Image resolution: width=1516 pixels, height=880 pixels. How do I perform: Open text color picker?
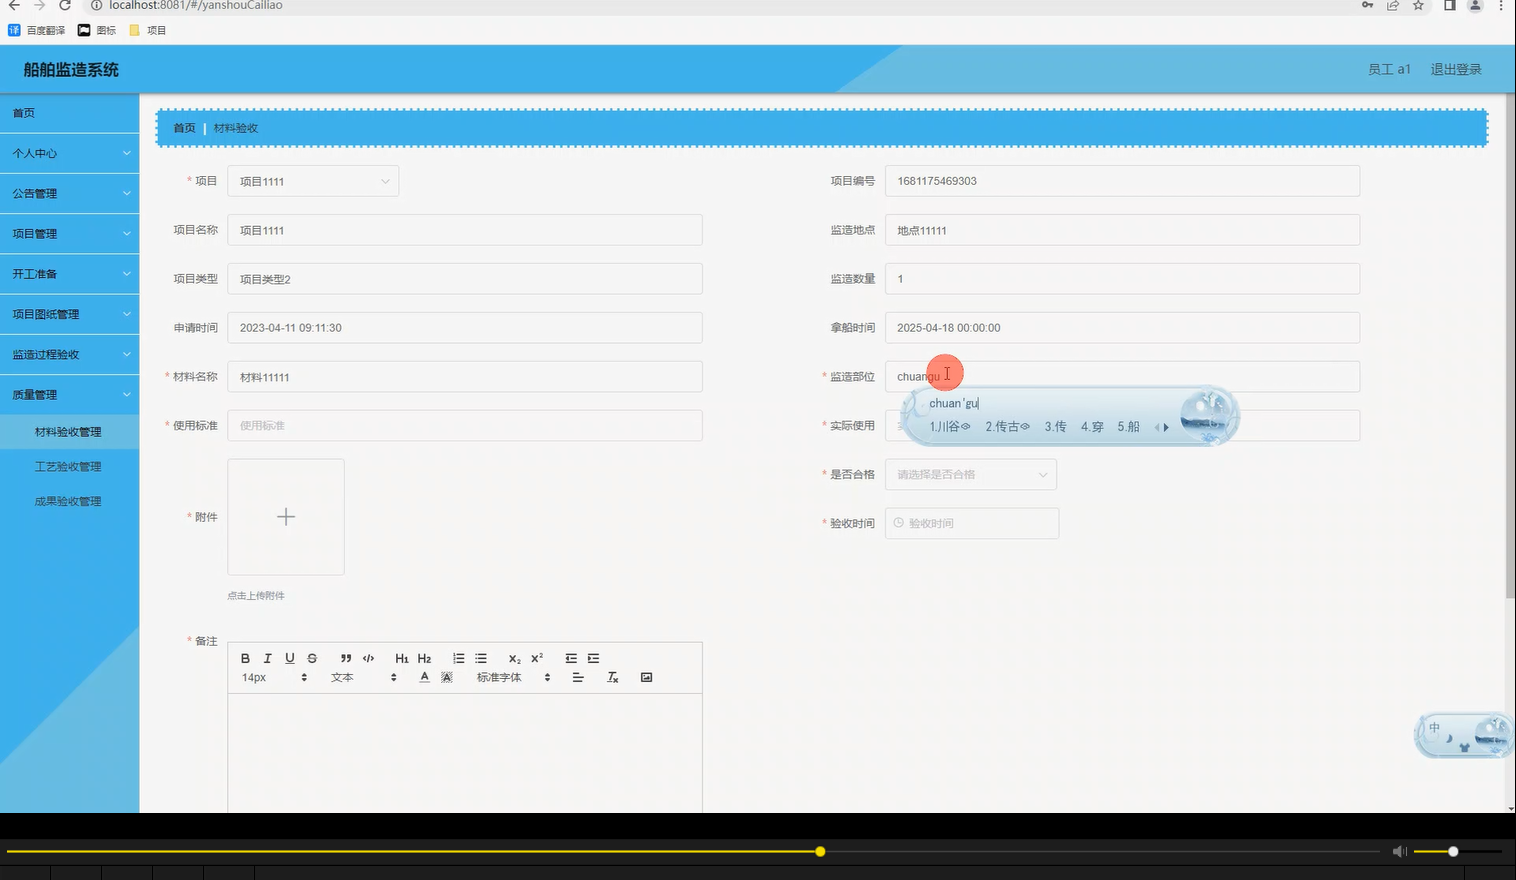pos(424,677)
